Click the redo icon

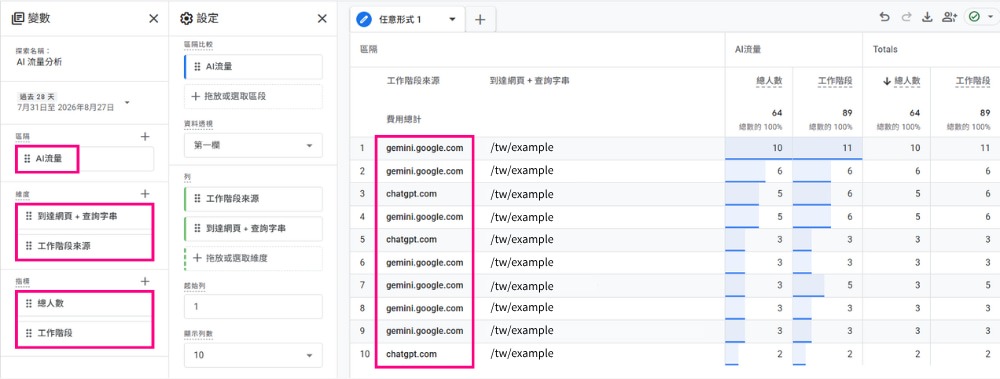[x=906, y=17]
